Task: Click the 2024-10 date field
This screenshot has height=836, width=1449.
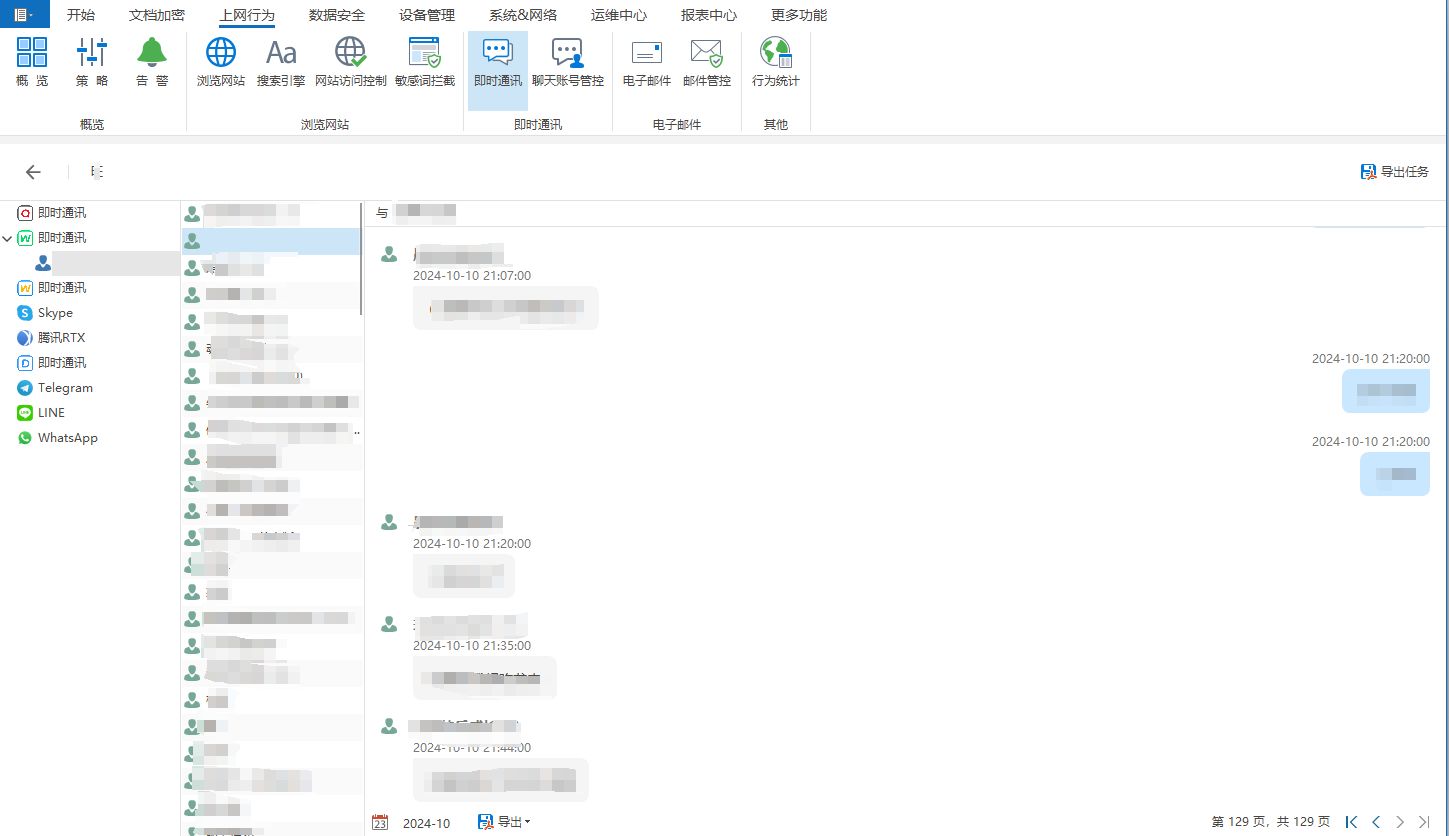Action: 427,823
